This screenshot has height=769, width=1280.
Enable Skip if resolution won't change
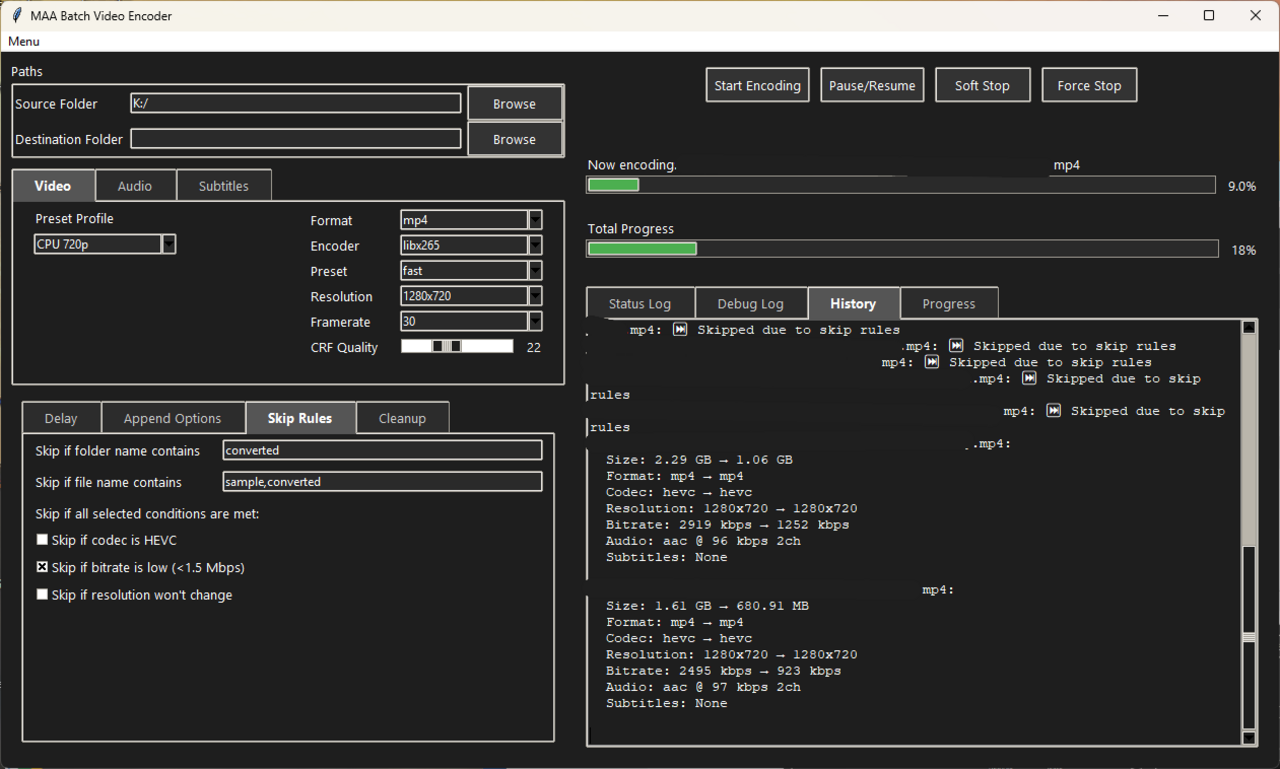pos(42,594)
